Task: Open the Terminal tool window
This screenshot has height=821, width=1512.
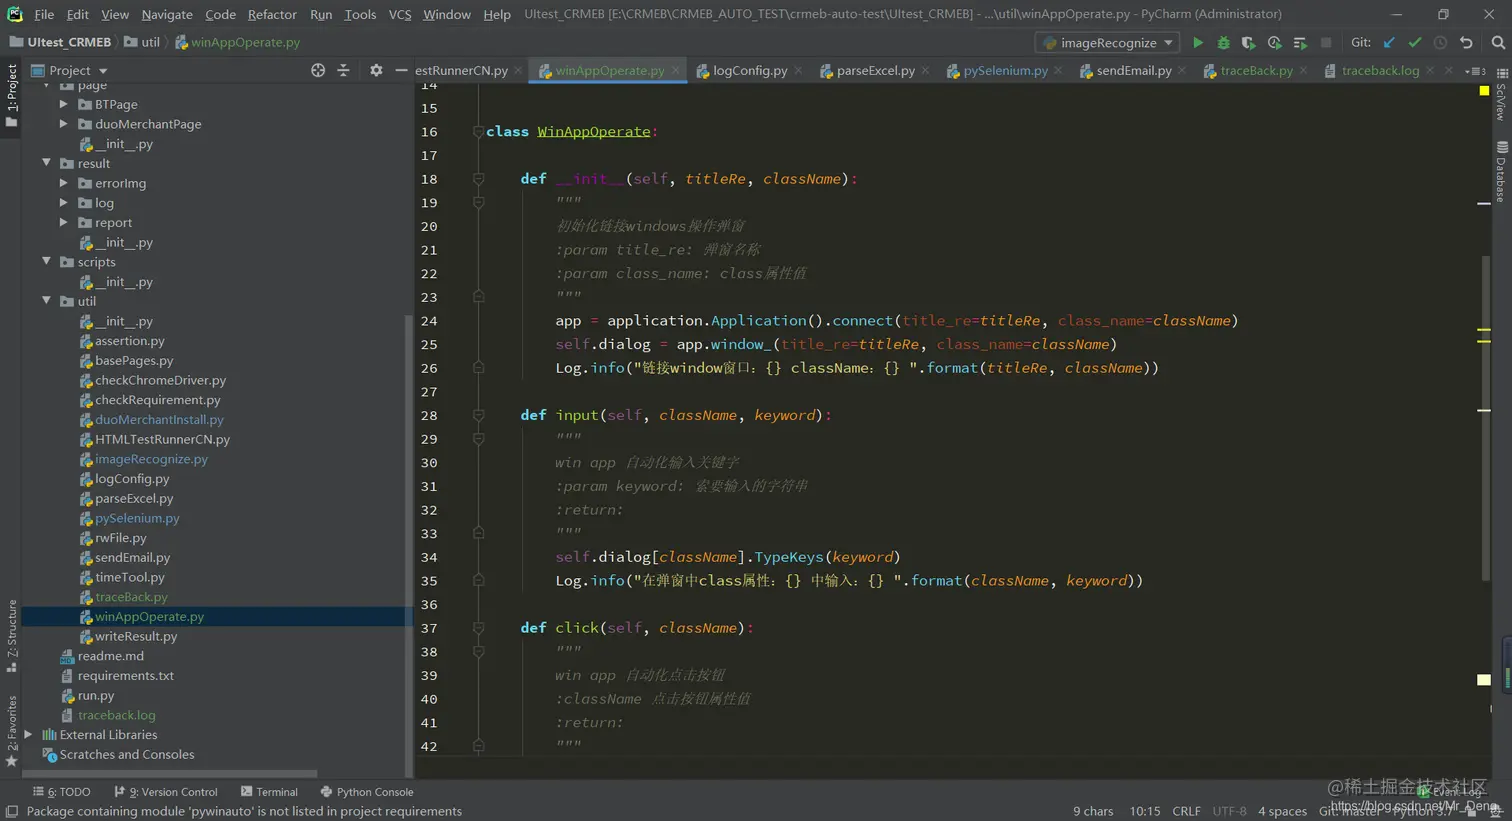Action: tap(269, 792)
